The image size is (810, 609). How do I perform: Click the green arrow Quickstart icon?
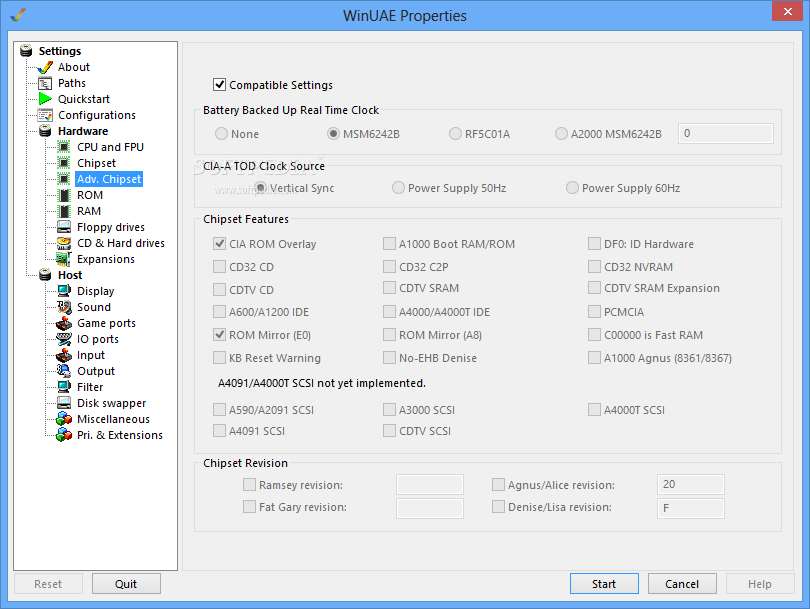point(44,99)
